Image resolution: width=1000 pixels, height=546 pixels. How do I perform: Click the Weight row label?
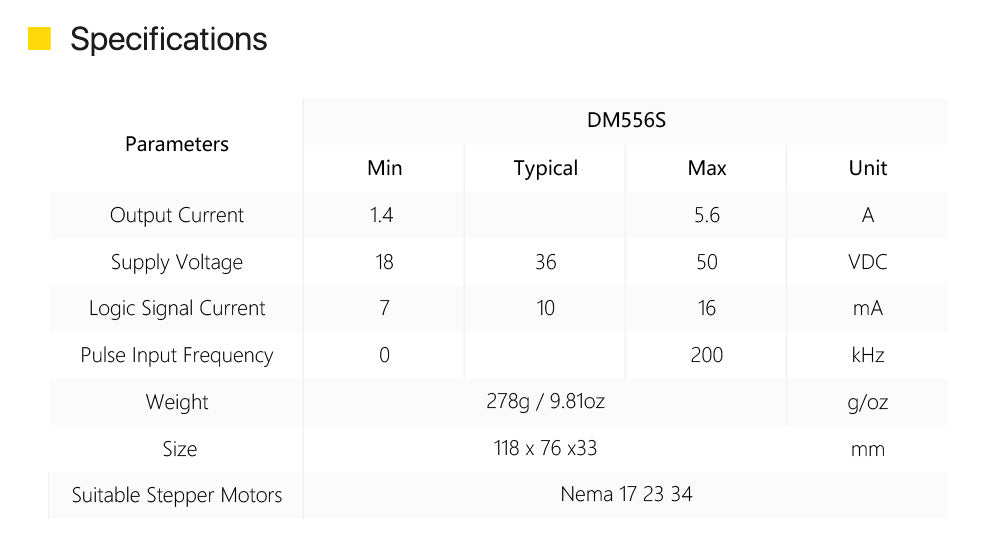click(177, 402)
